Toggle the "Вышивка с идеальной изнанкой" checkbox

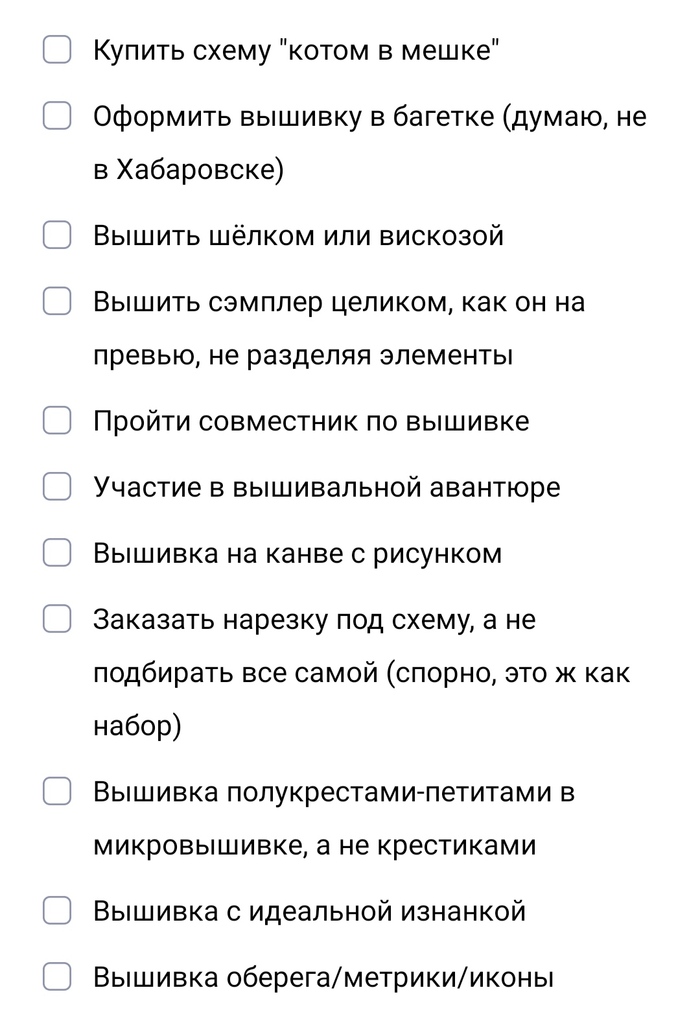(57, 911)
